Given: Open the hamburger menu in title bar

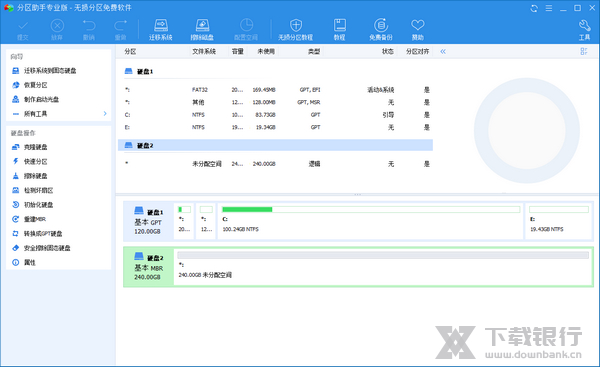Looking at the screenshot, I should [549, 8].
